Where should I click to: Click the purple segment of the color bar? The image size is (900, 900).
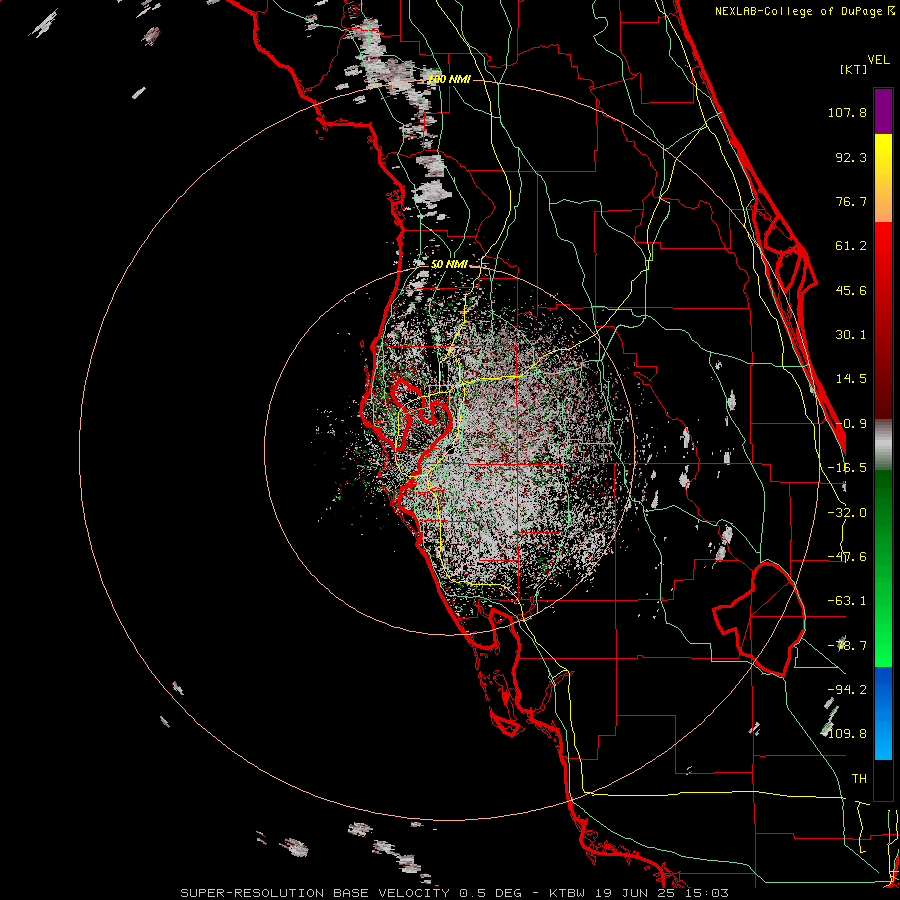(883, 111)
